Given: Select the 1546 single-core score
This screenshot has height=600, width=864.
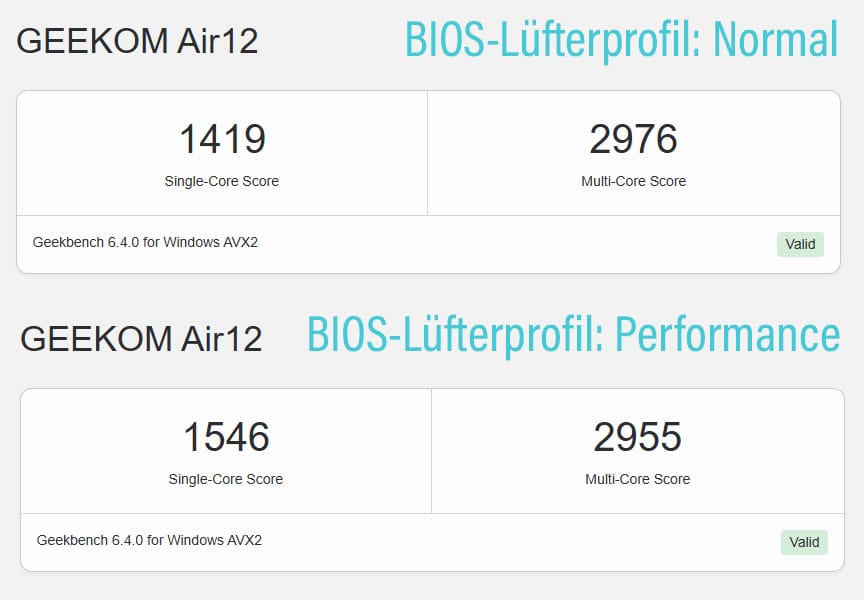Looking at the screenshot, I should point(226,437).
